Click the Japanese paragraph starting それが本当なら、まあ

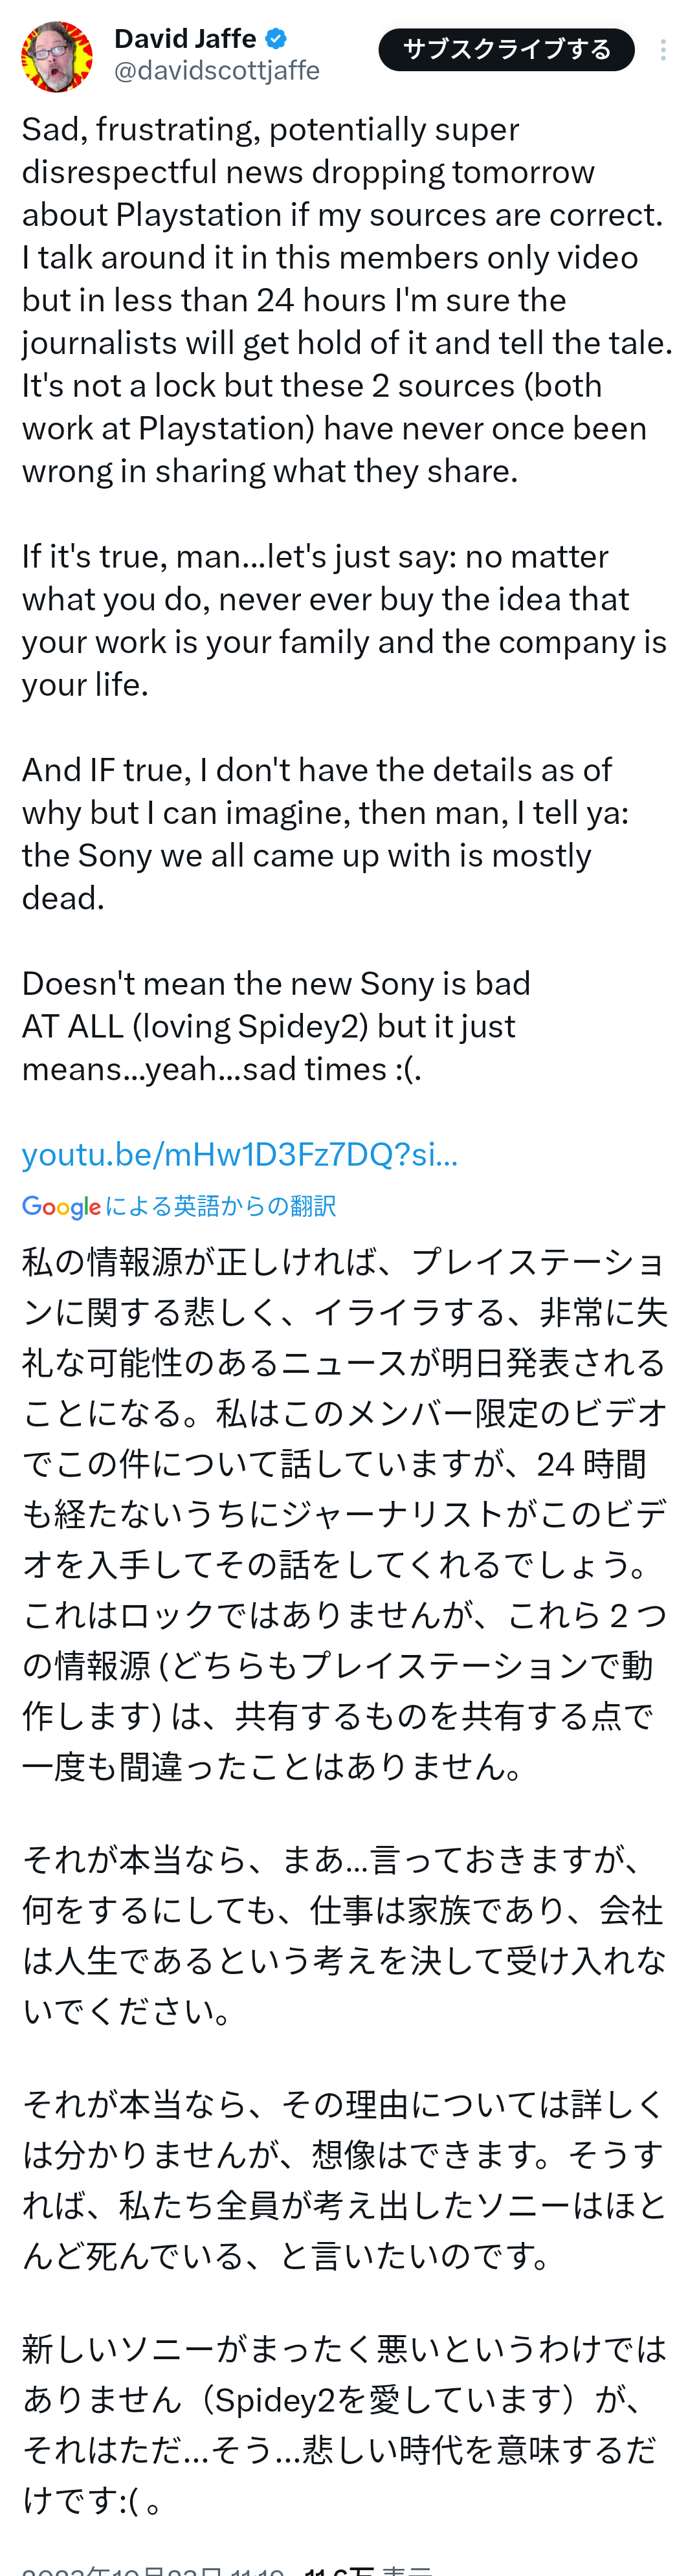click(x=345, y=1935)
